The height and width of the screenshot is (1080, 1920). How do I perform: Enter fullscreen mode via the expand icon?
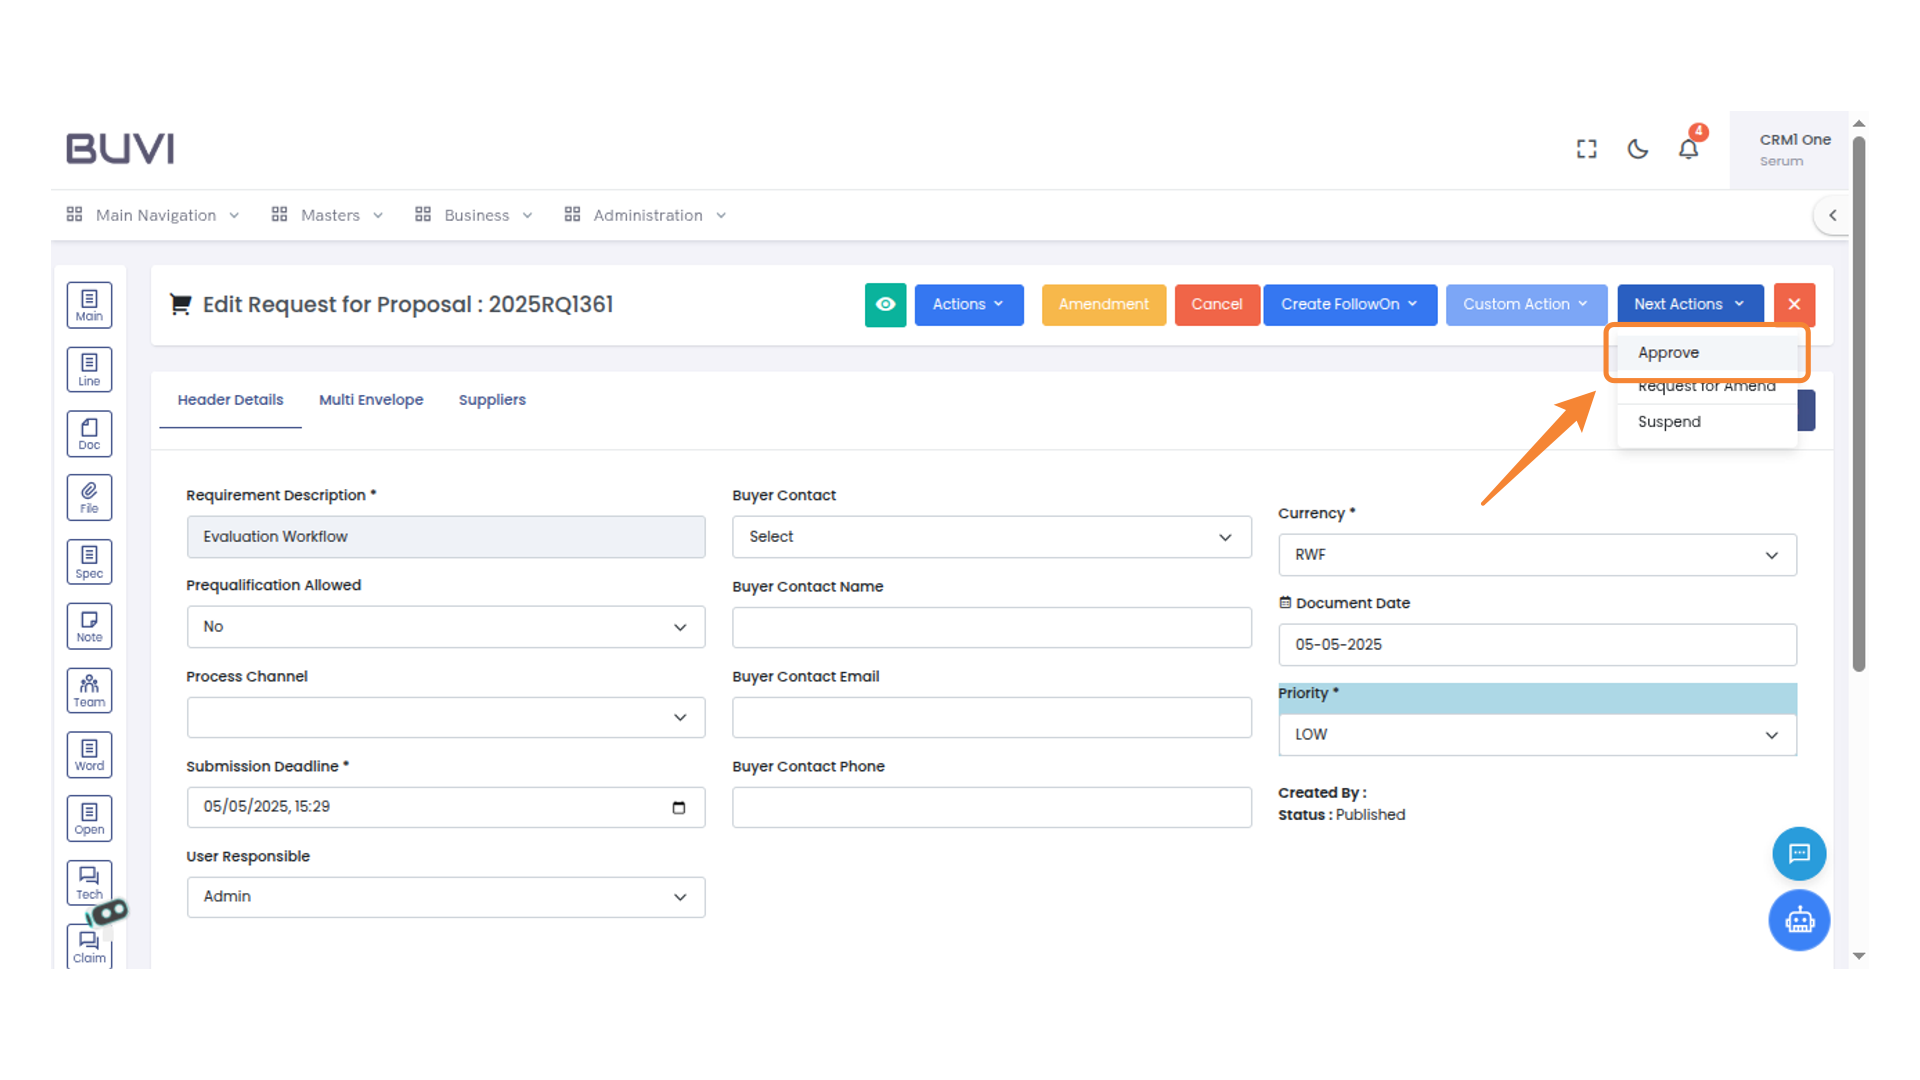pos(1586,149)
